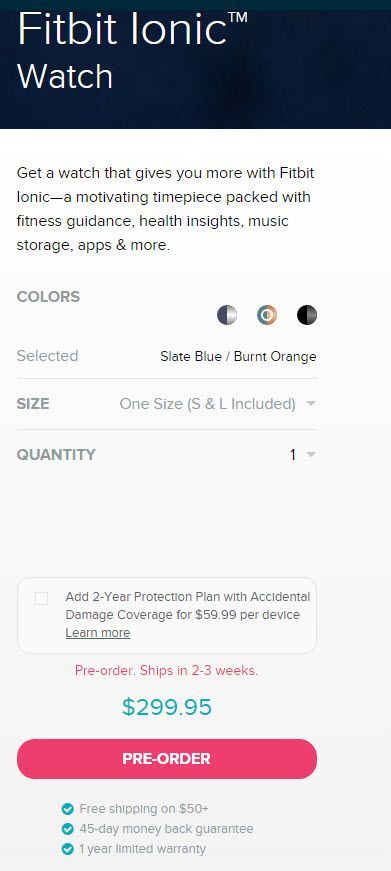Open the Learn more link

[98, 633]
